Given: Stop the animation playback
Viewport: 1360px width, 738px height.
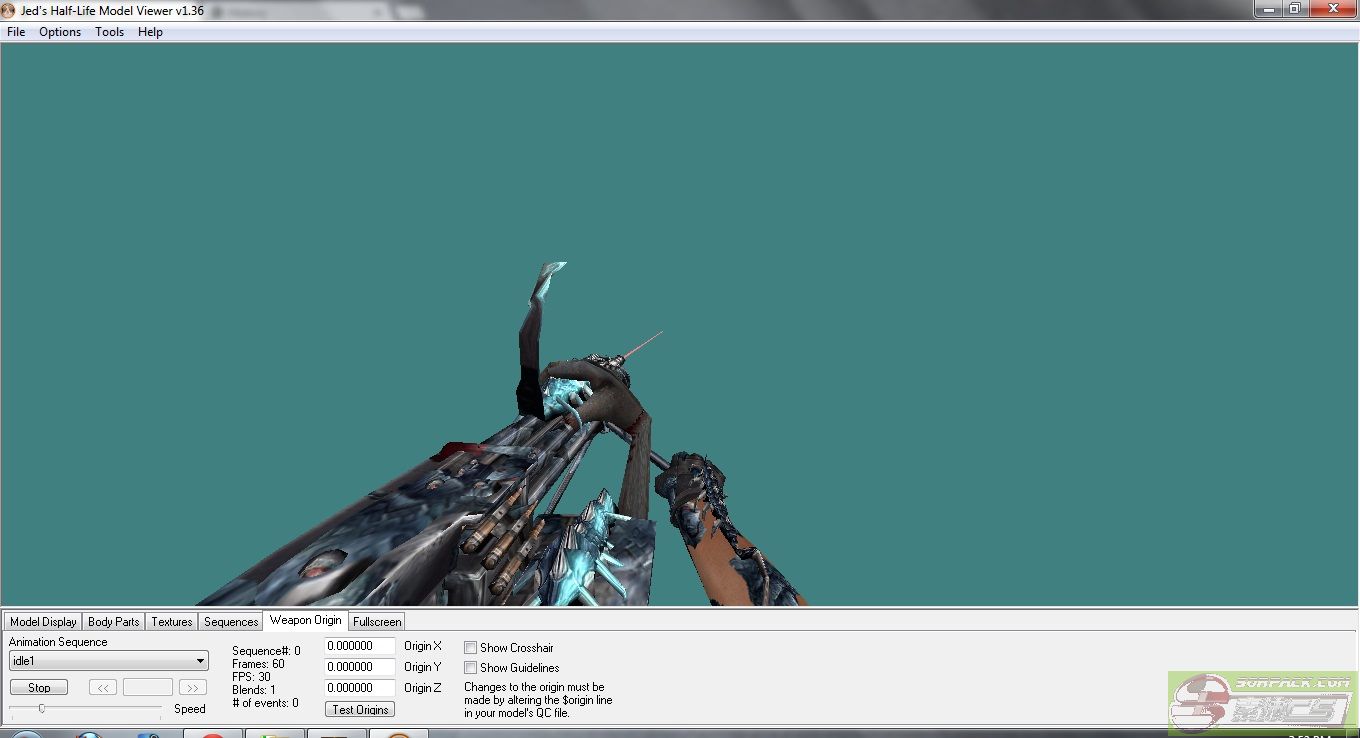Looking at the screenshot, I should (39, 688).
